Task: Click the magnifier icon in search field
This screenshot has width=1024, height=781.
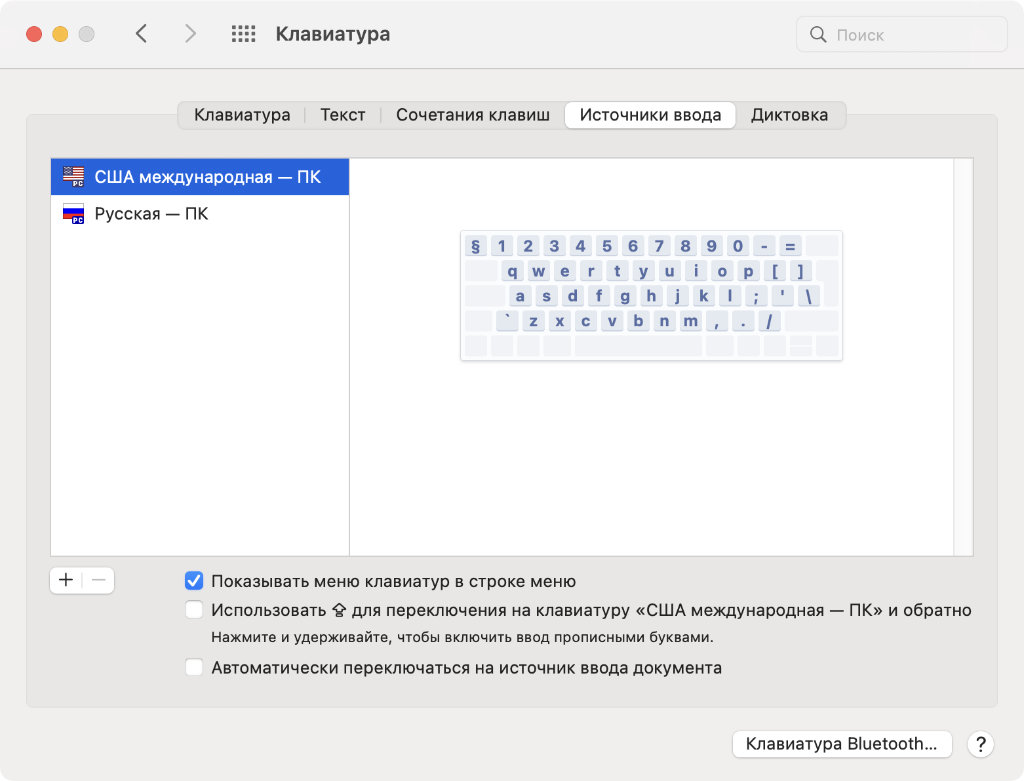Action: [819, 35]
